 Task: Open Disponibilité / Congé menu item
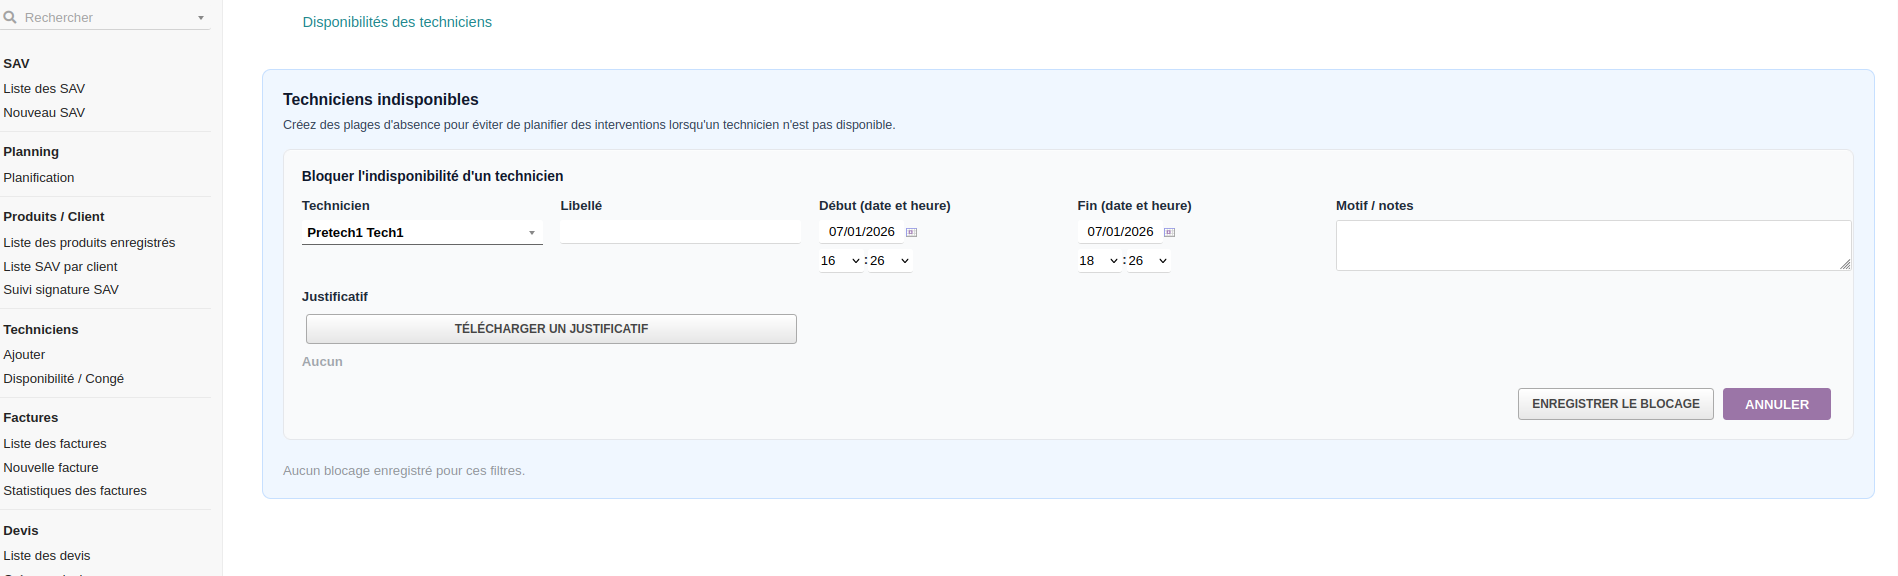click(x=64, y=379)
